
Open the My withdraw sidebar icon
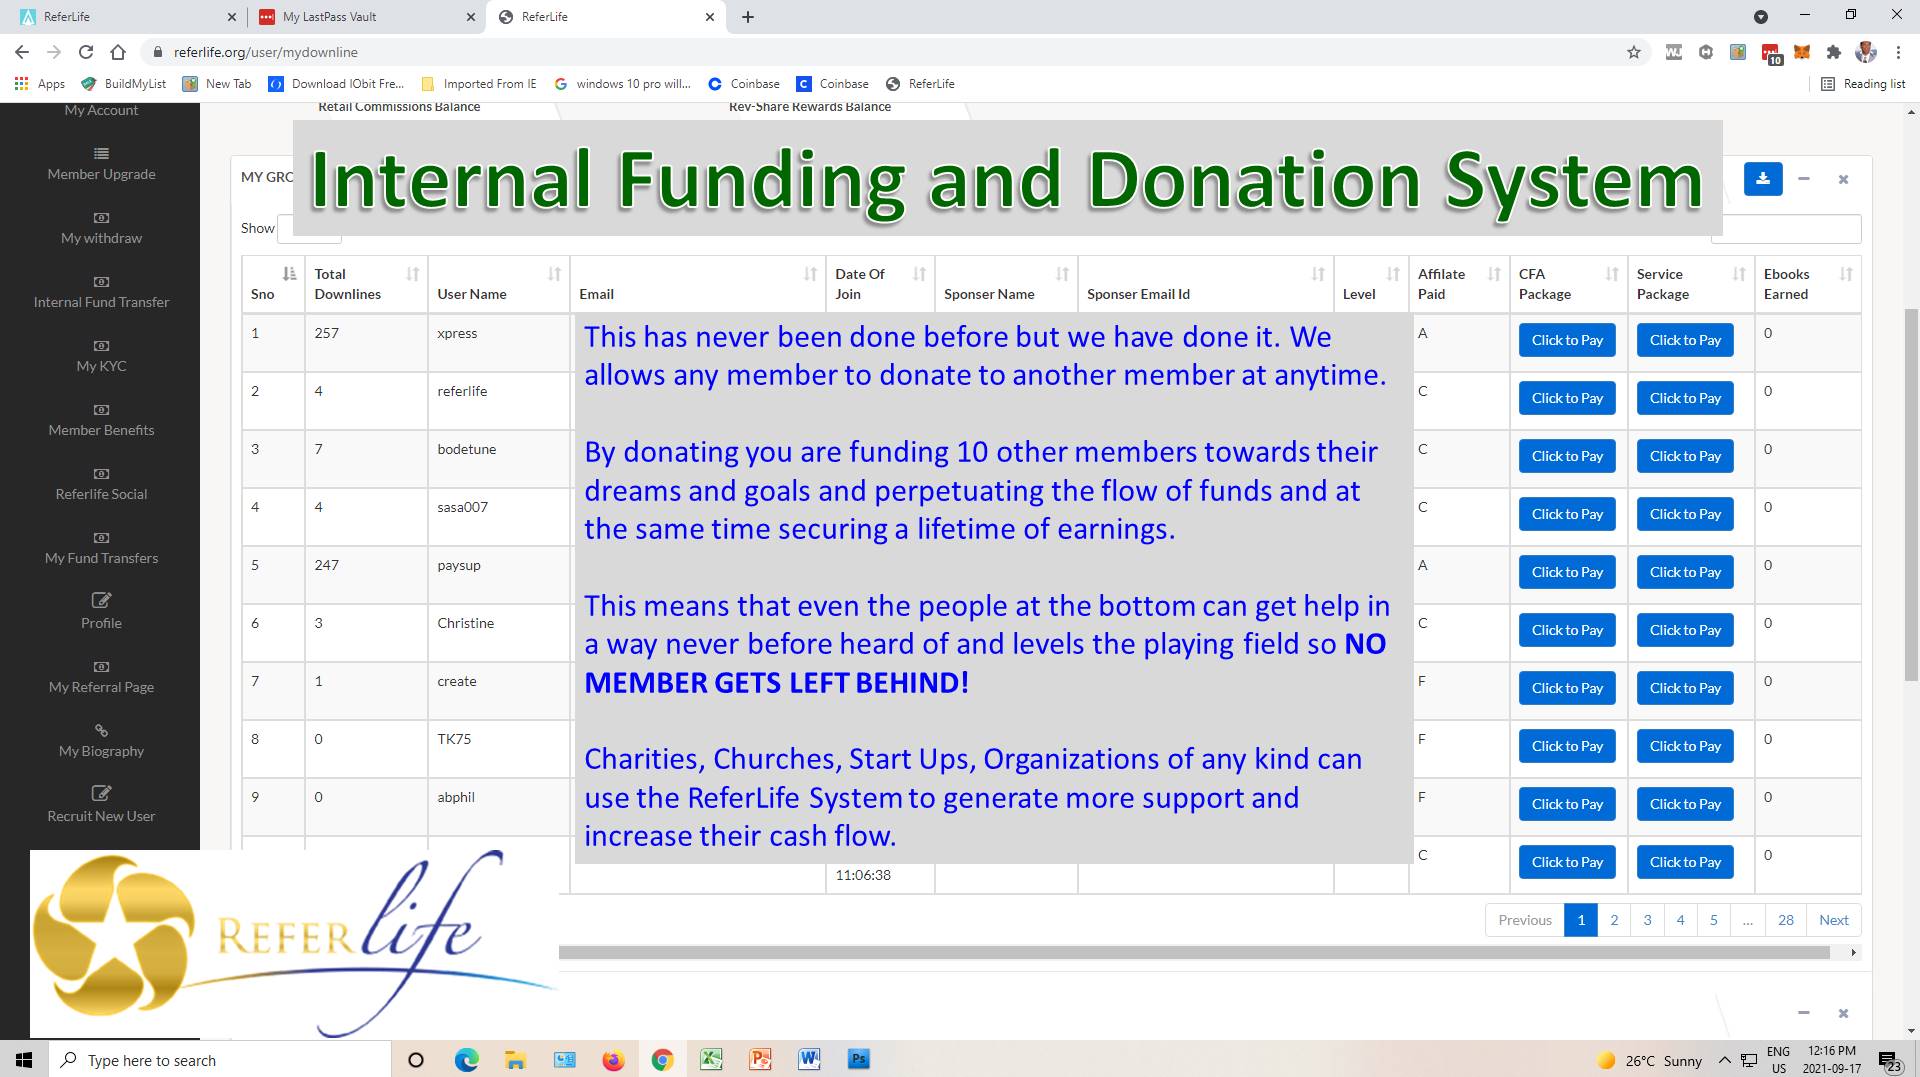[101, 217]
